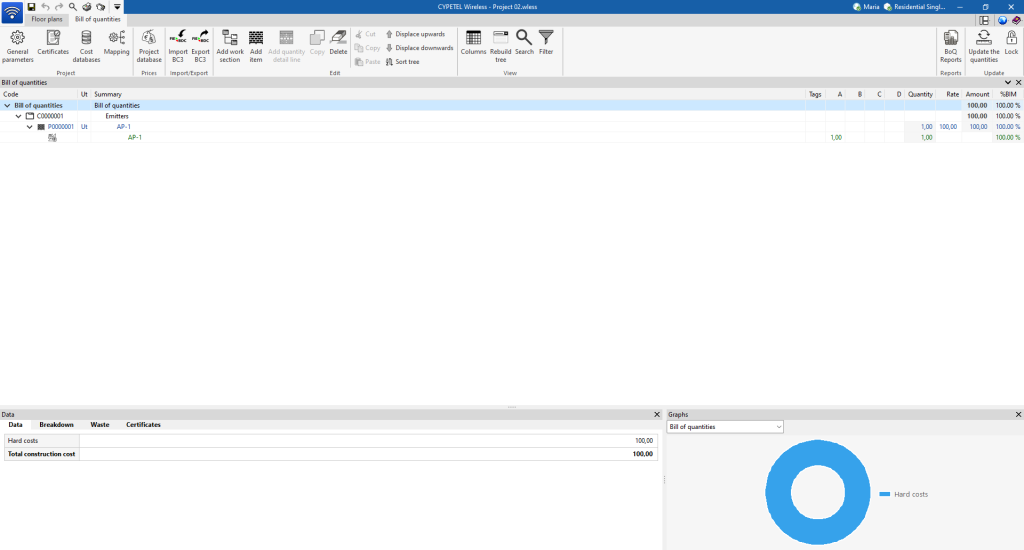Collapse the C0000001 chapter node
Viewport: 1024px width, 550px height.
tap(18, 116)
